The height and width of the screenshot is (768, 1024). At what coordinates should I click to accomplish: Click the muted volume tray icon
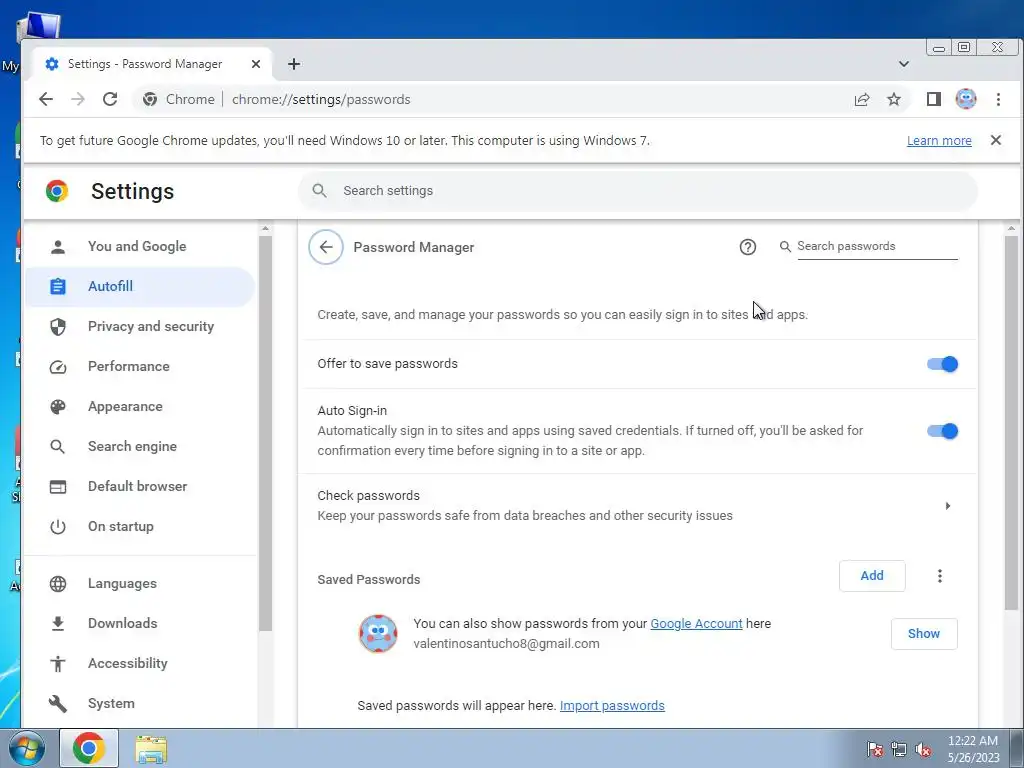(x=923, y=750)
